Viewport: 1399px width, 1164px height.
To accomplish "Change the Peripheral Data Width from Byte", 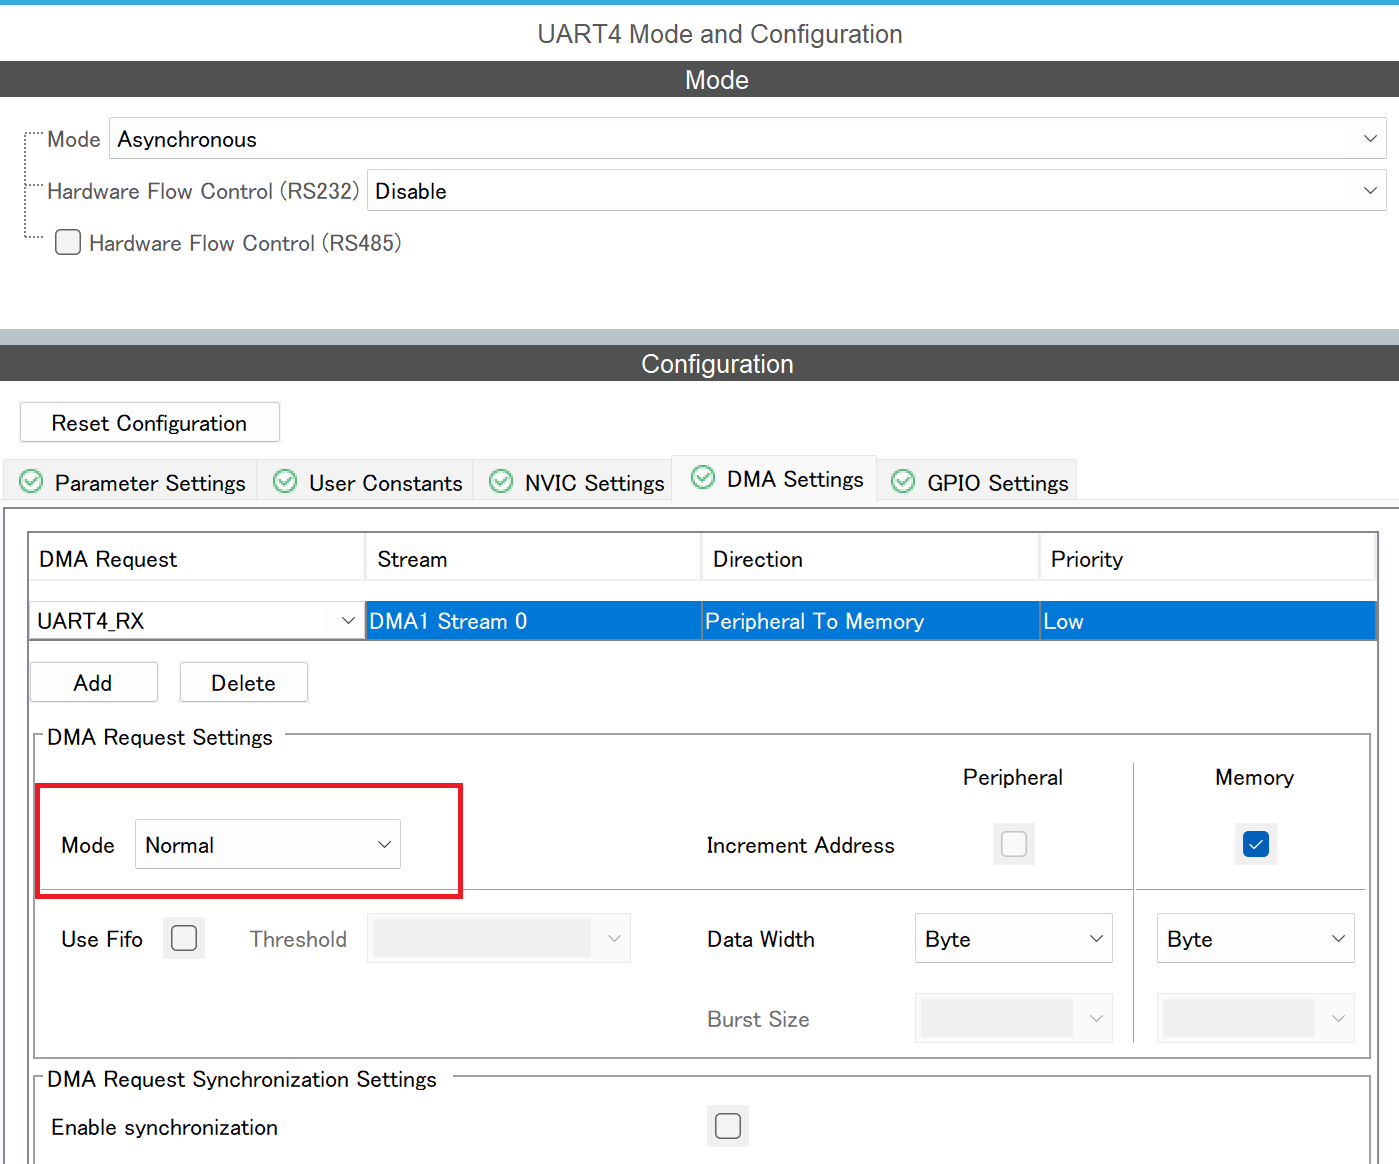I will pos(1097,938).
